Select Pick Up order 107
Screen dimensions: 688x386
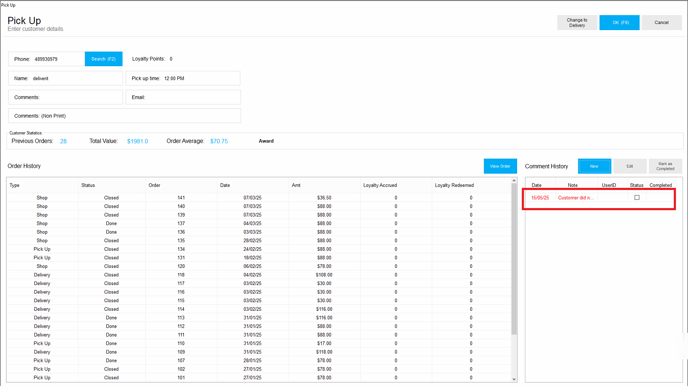coord(259,361)
